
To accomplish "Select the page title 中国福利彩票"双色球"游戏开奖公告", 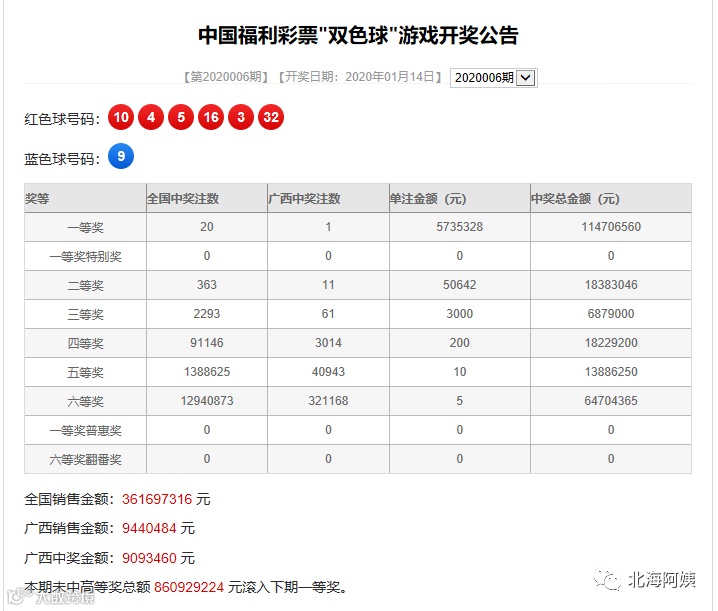I will click(358, 35).
